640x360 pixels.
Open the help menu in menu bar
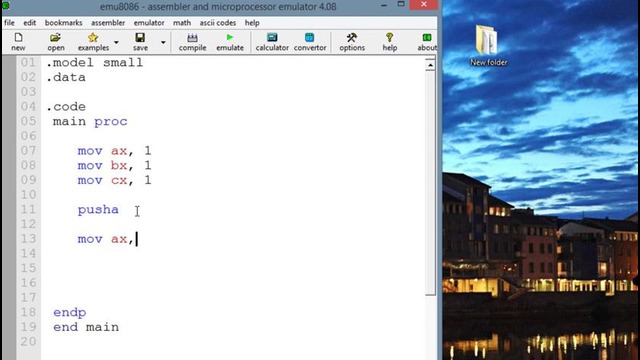(x=252, y=23)
